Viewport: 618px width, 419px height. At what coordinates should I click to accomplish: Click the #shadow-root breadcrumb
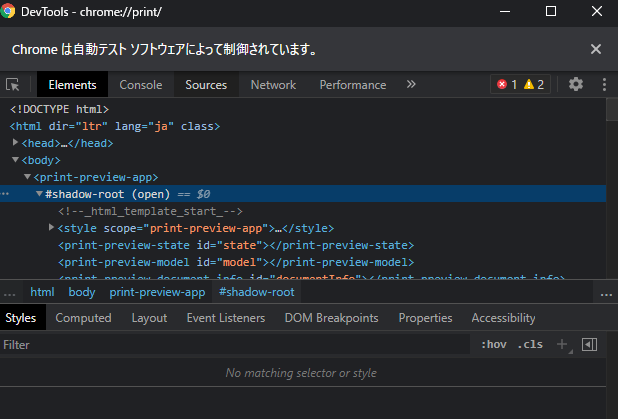pos(257,292)
